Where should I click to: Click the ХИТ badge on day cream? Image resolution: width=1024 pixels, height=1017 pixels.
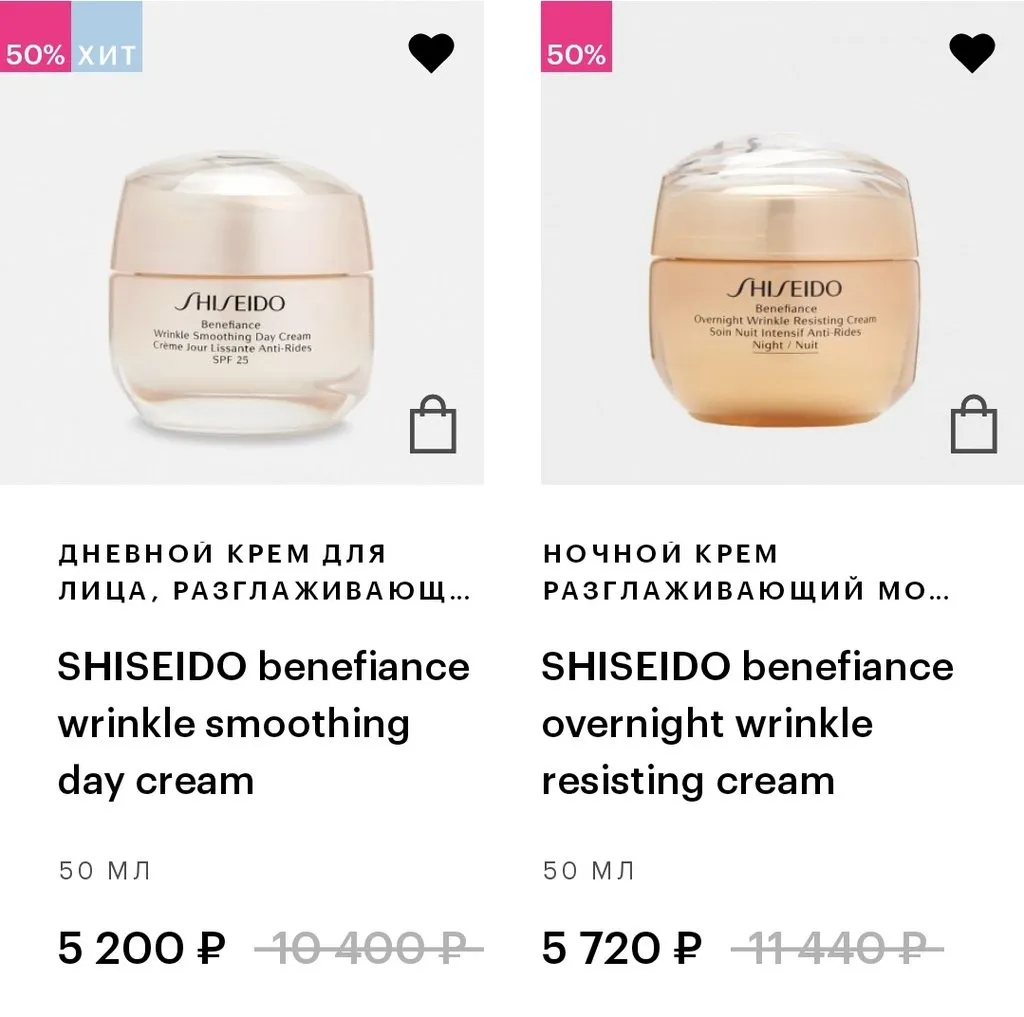[x=106, y=37]
